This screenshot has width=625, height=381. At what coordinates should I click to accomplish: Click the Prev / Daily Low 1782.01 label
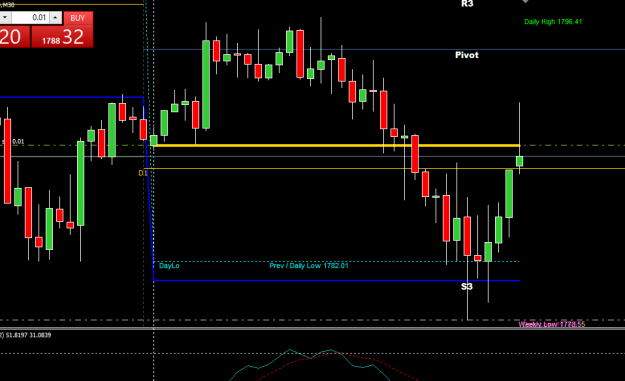click(309, 265)
